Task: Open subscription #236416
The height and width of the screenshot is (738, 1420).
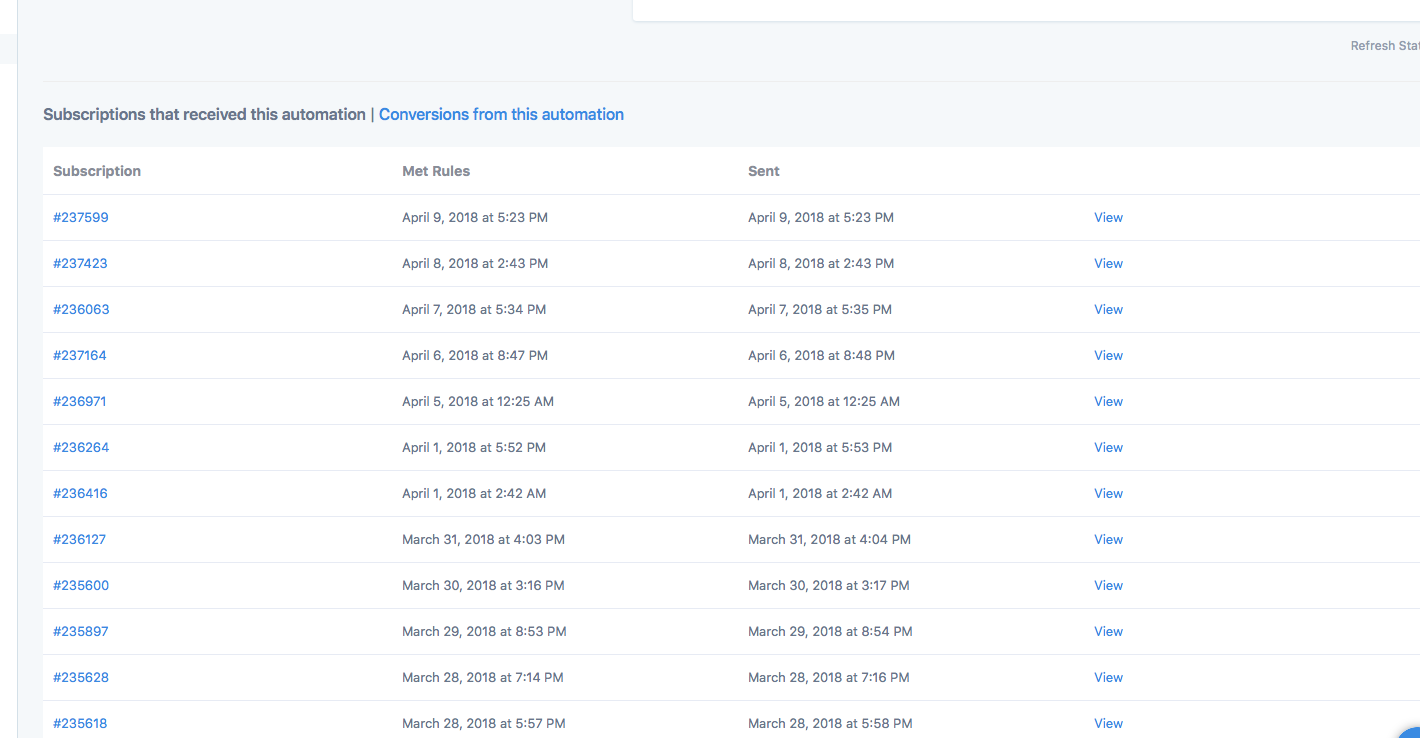Action: pos(80,493)
